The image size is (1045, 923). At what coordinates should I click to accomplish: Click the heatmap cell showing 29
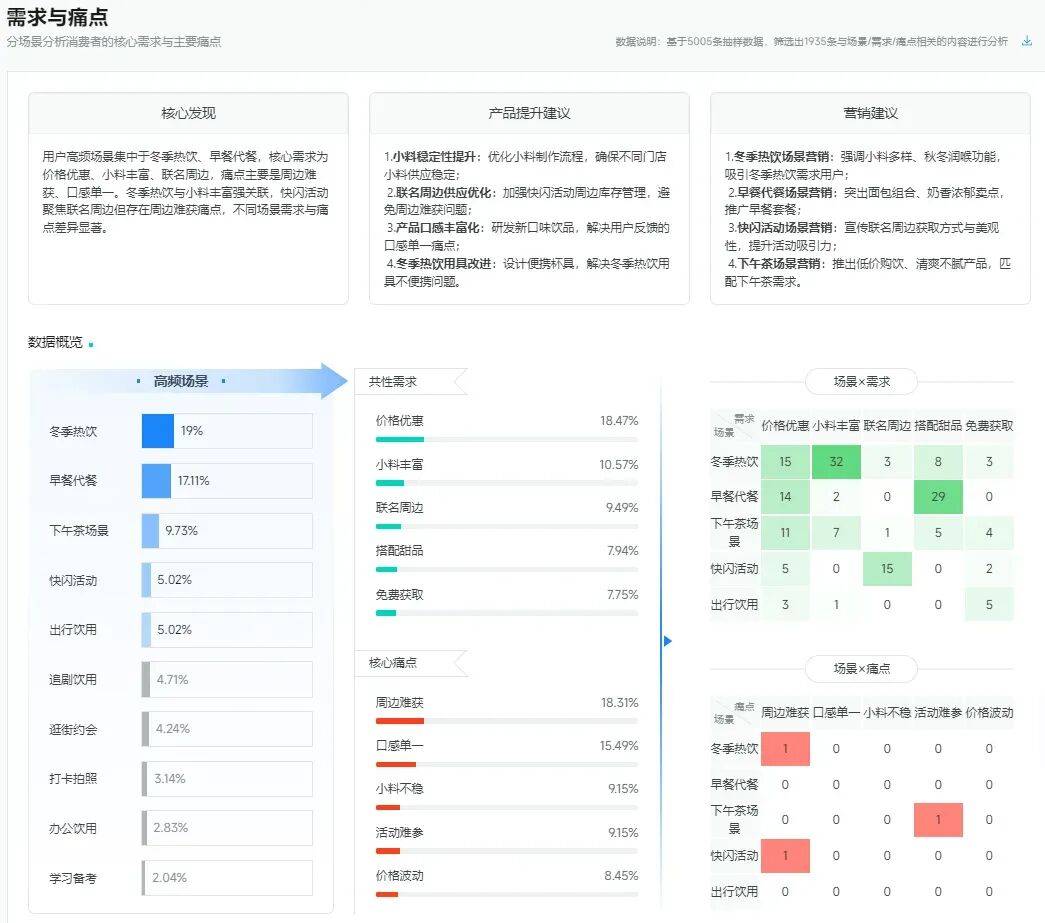click(x=938, y=497)
